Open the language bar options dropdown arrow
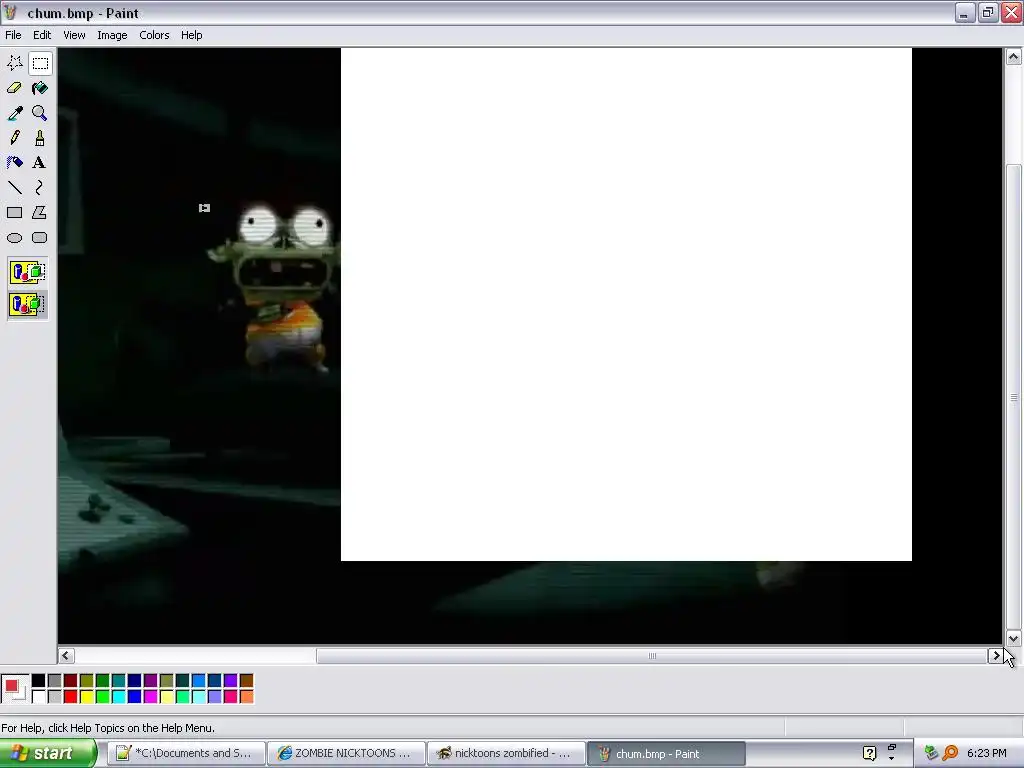1024x768 pixels. pyautogui.click(x=891, y=759)
